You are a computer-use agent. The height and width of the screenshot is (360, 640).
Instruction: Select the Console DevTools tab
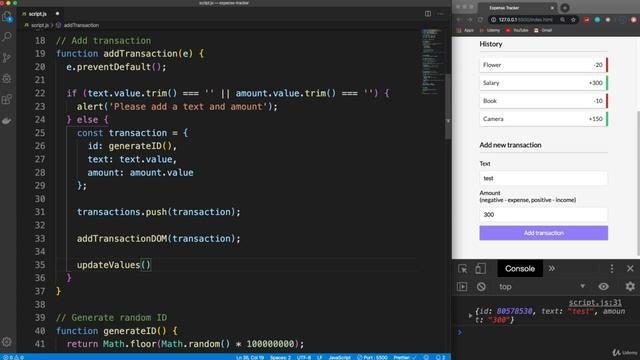tap(520, 269)
